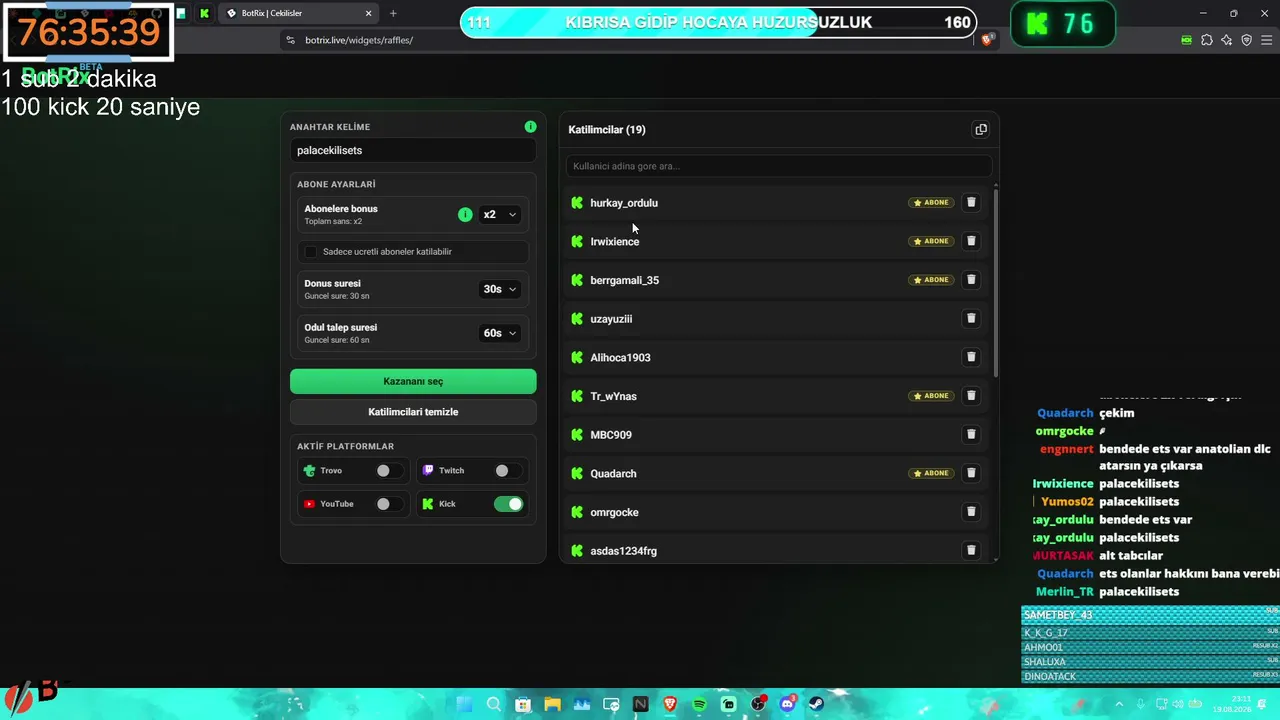Delete Tr_wYnas from the list
Viewport: 1280px width, 720px height.
pyautogui.click(x=970, y=396)
